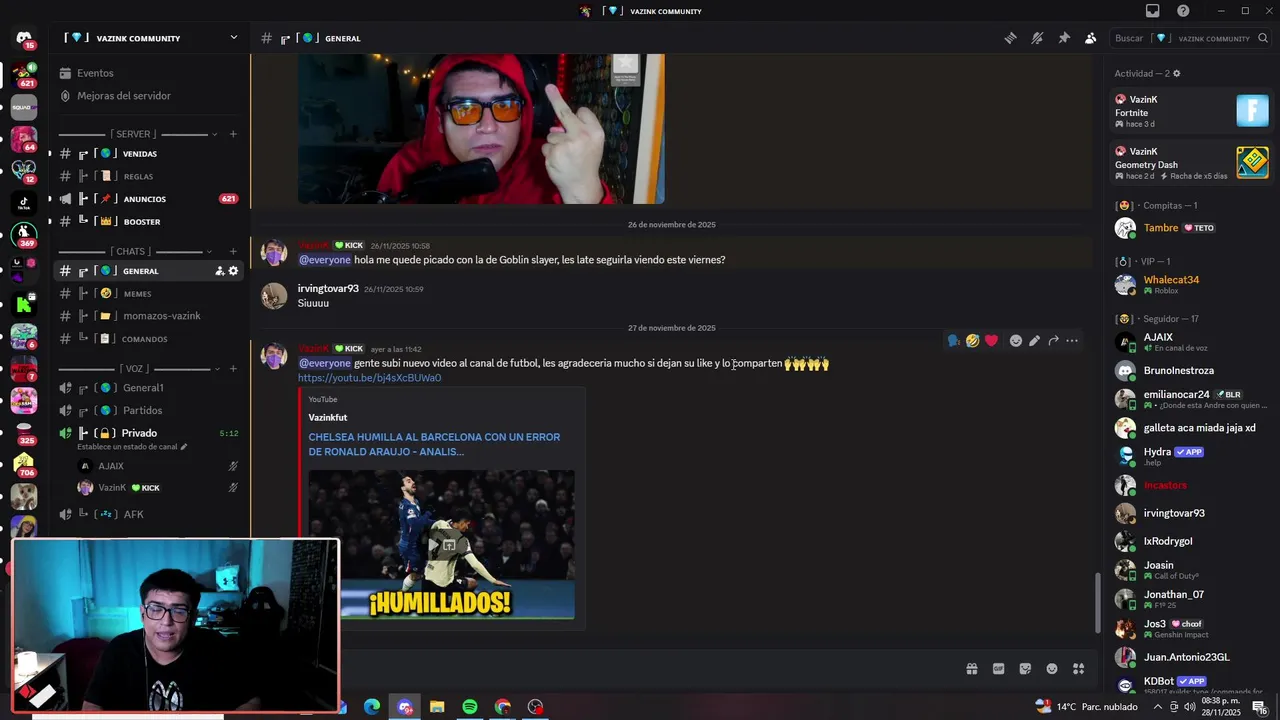Open the volume speaker tray icon

coord(1189,707)
